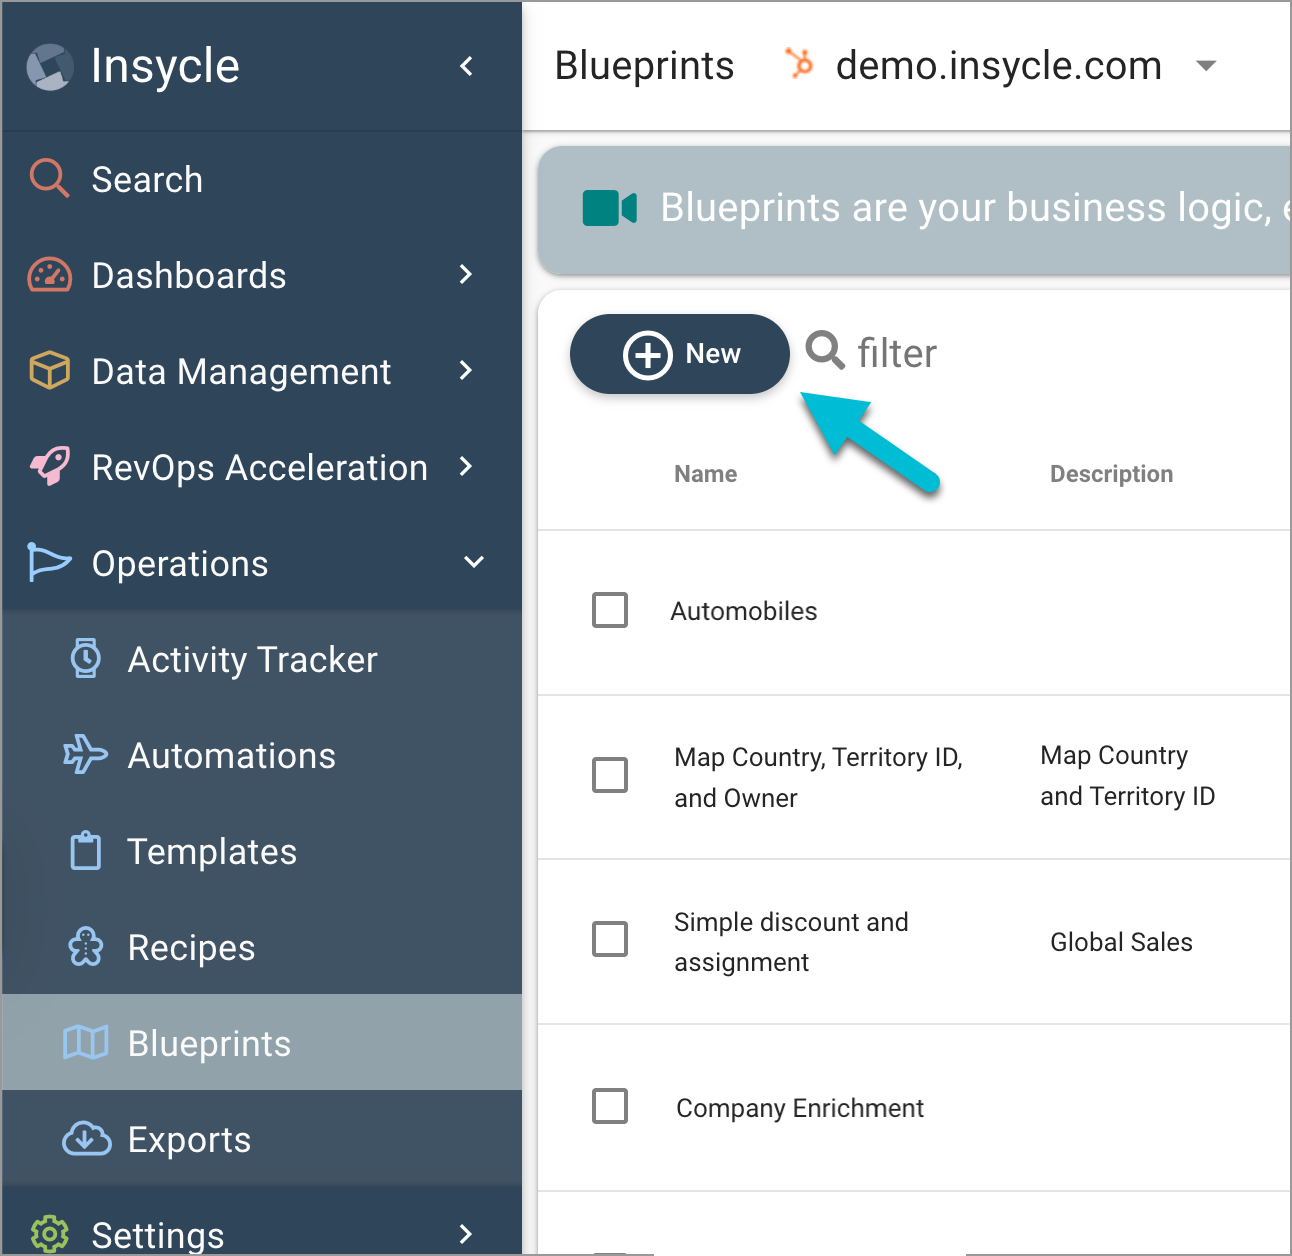Open the Recipes page

pos(192,948)
